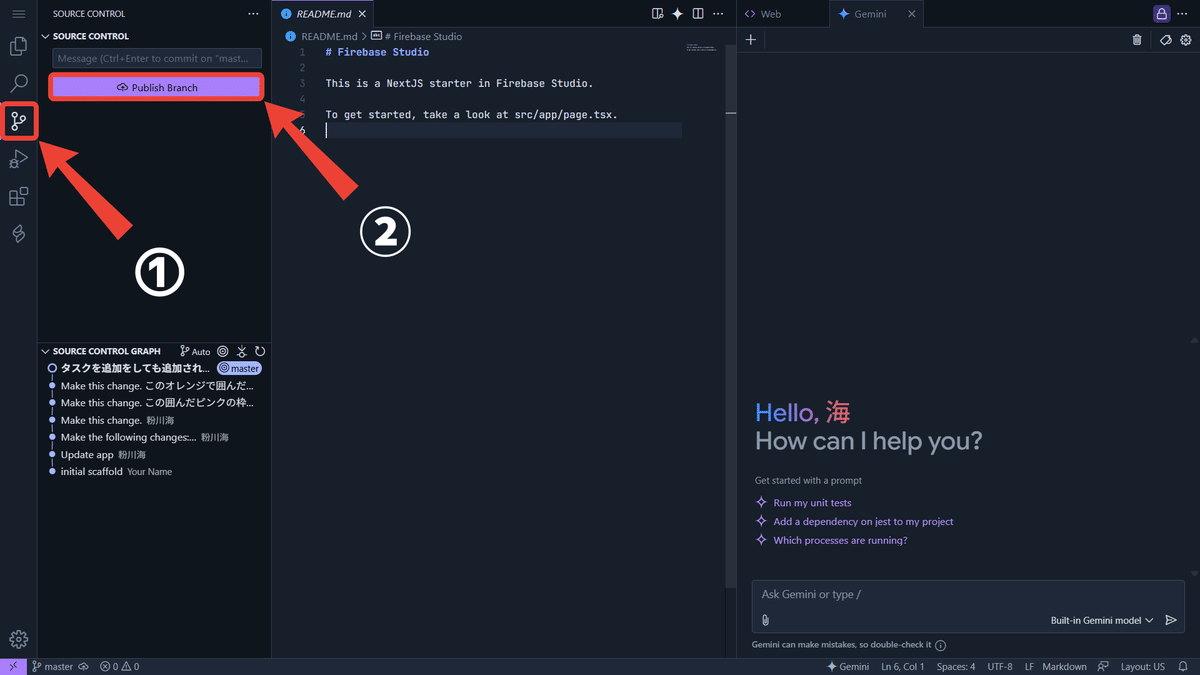Open the Extensions view

[x=18, y=197]
